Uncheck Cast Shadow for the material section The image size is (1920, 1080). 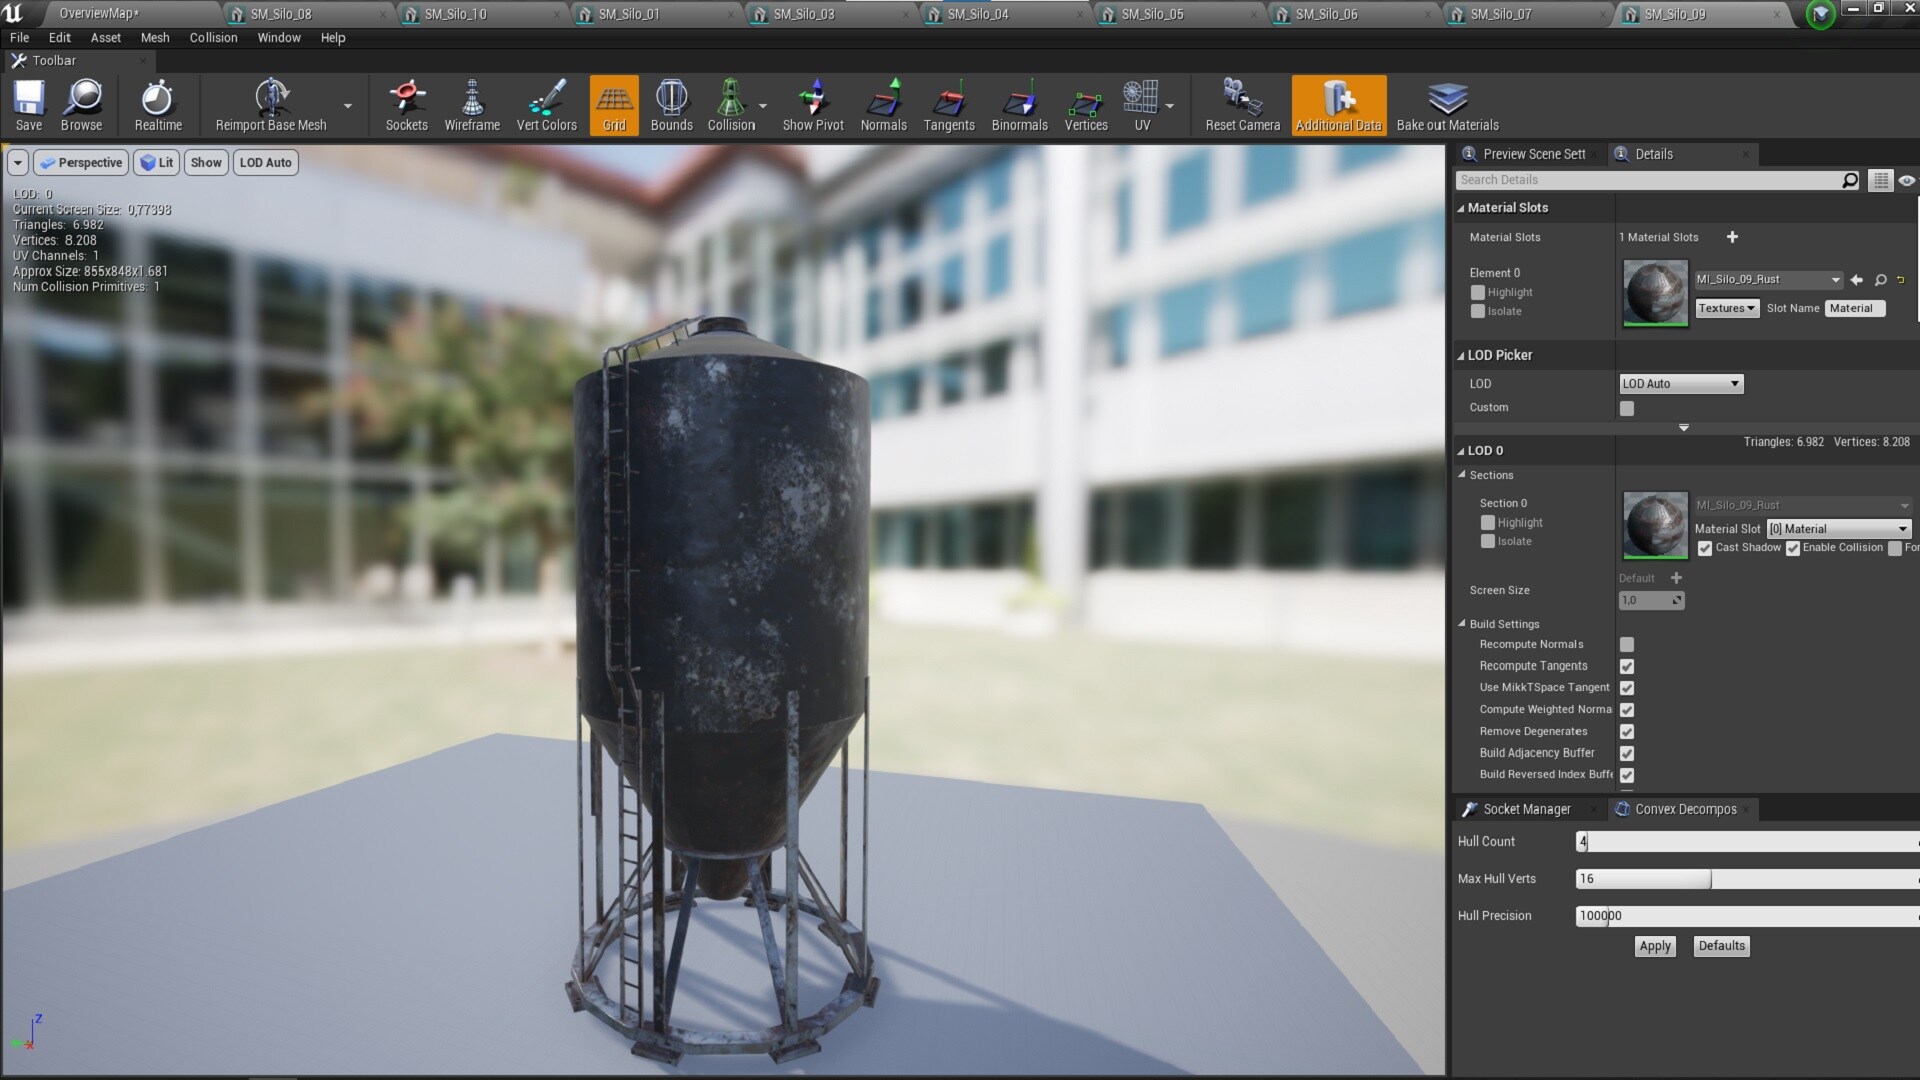point(1706,549)
